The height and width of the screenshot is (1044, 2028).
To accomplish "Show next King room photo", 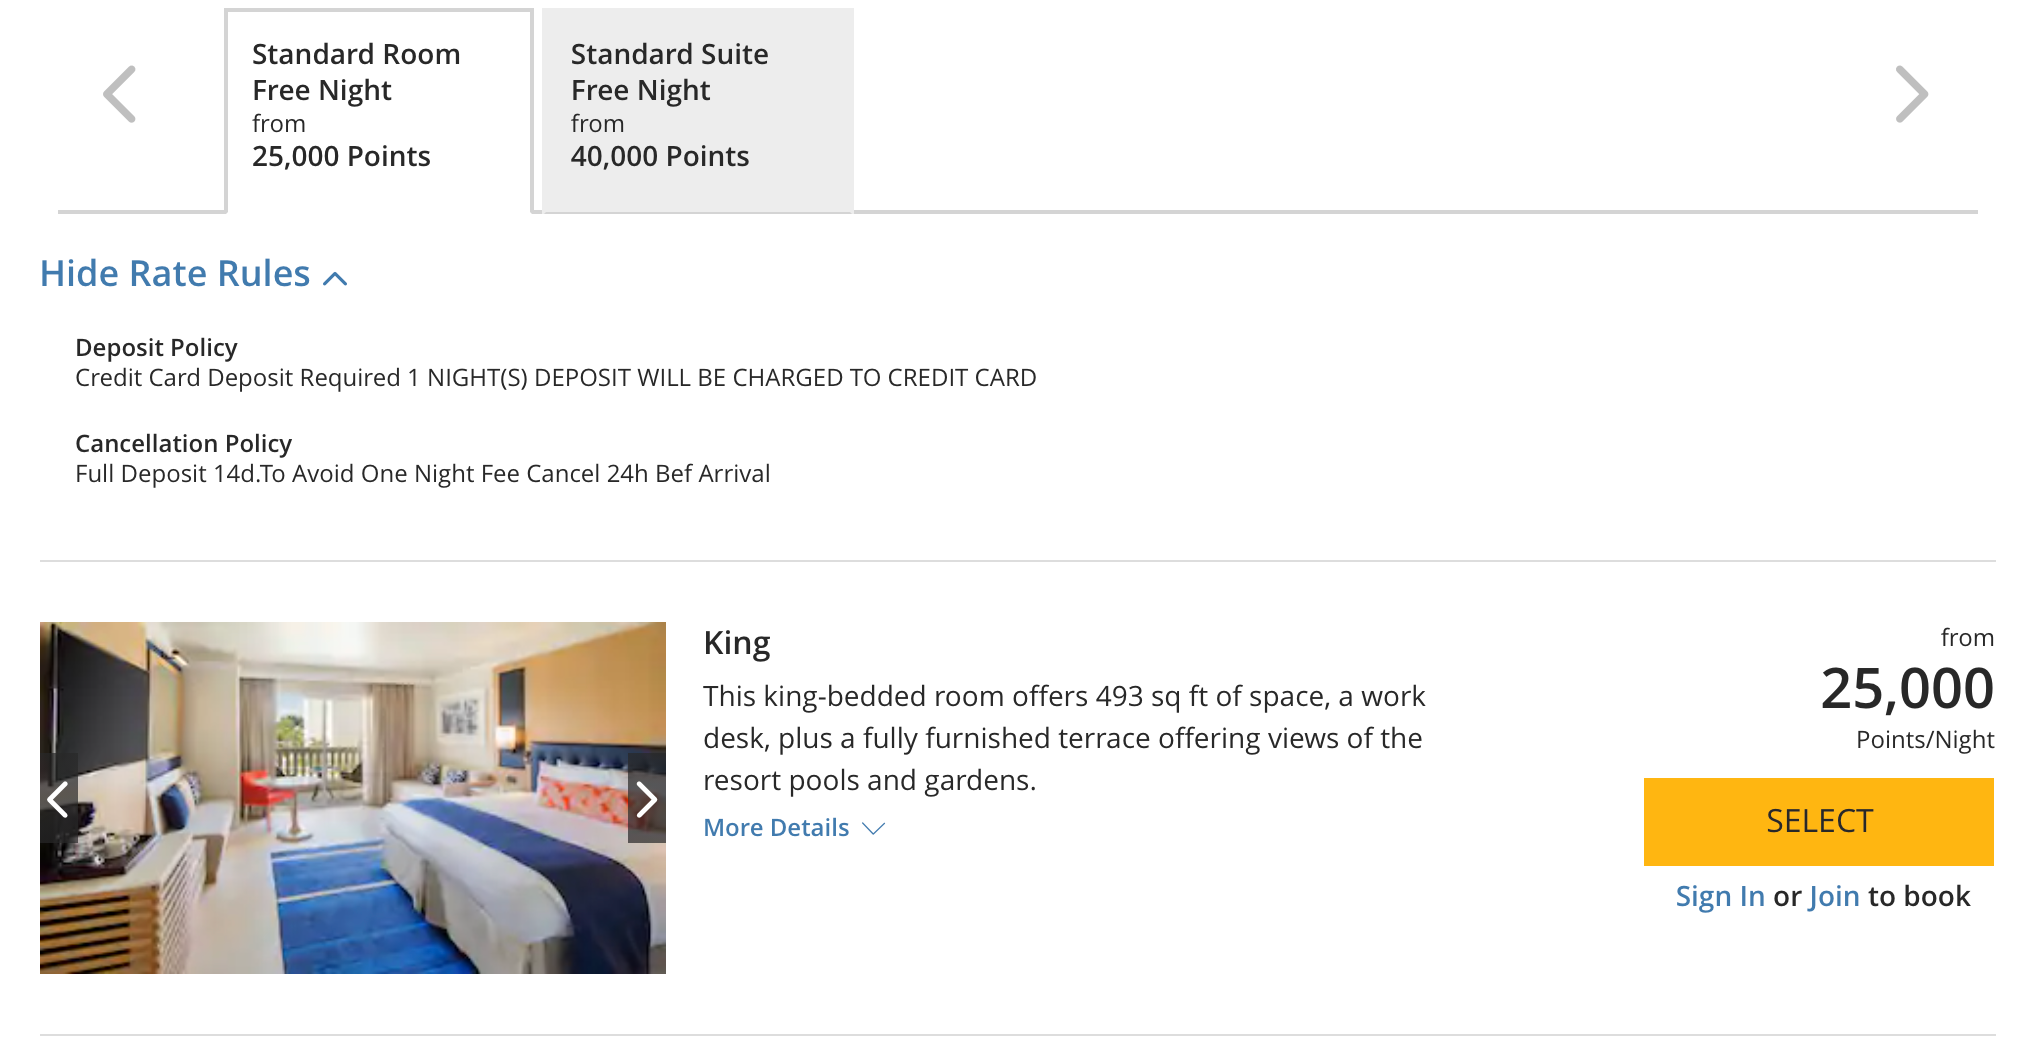I will click(x=646, y=799).
